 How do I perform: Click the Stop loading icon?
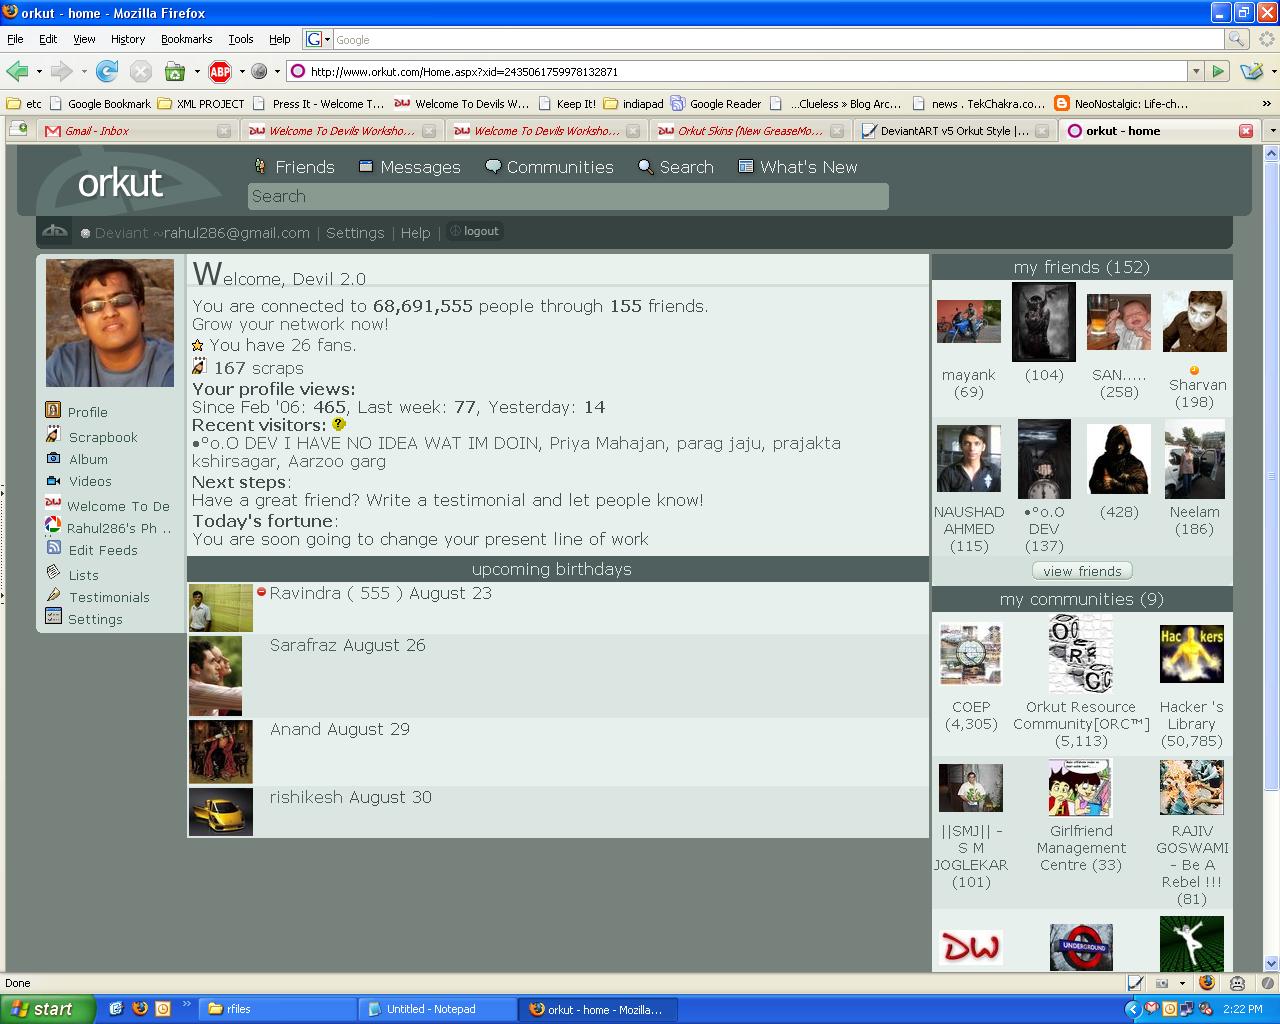(x=141, y=71)
